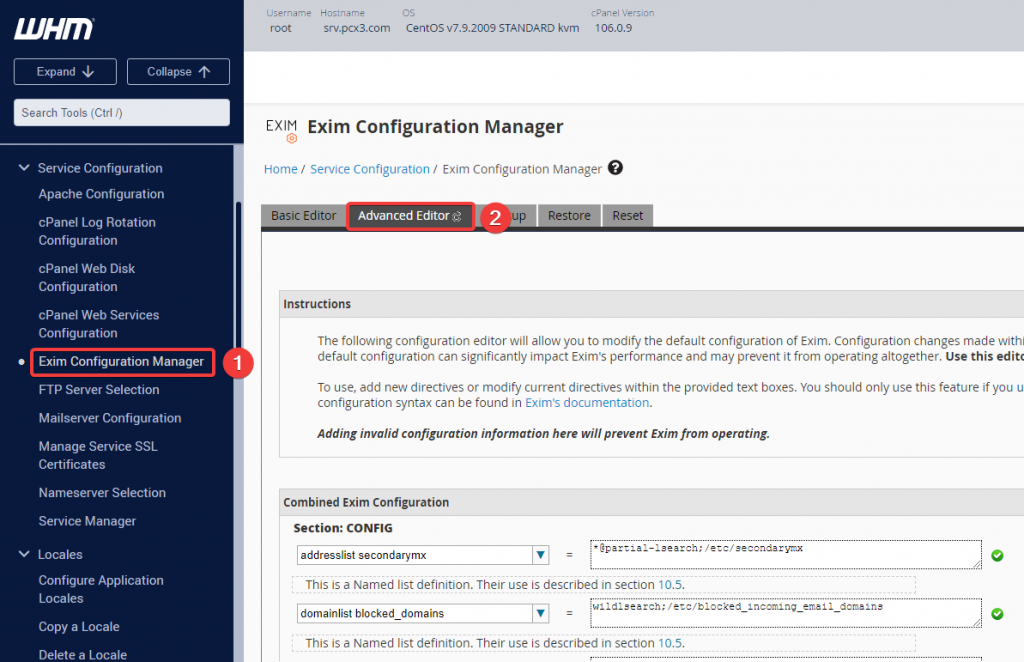Click the Collapse button in sidebar
Screen dimensions: 1024x662
[178, 72]
